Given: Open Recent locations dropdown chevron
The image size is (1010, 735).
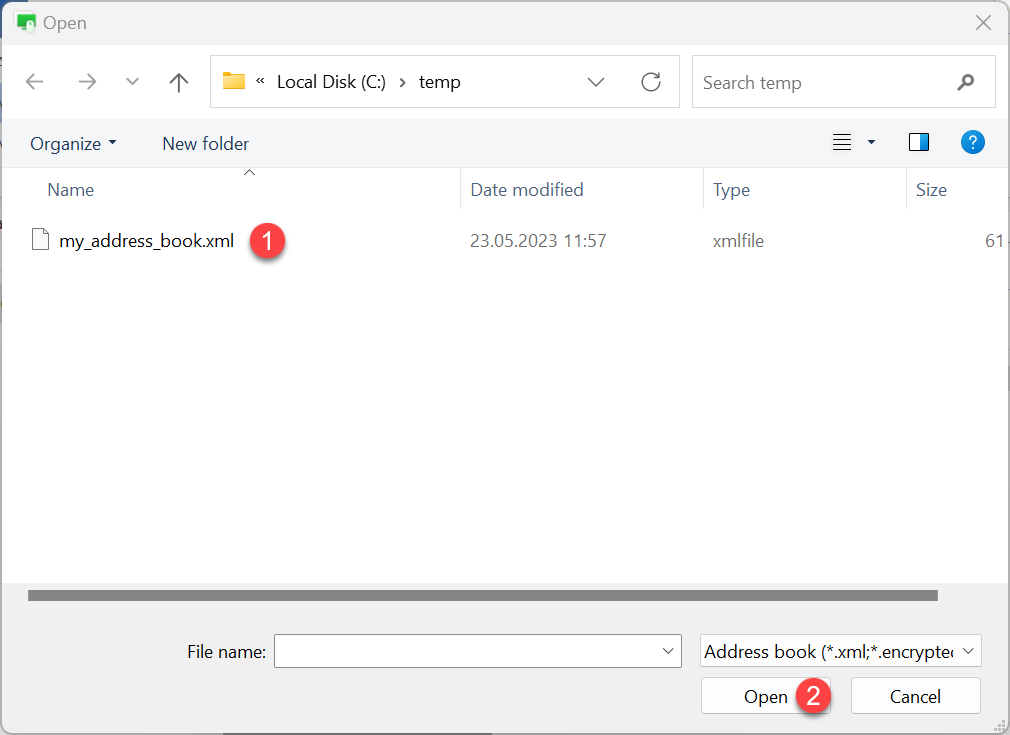Looking at the screenshot, I should tap(132, 82).
